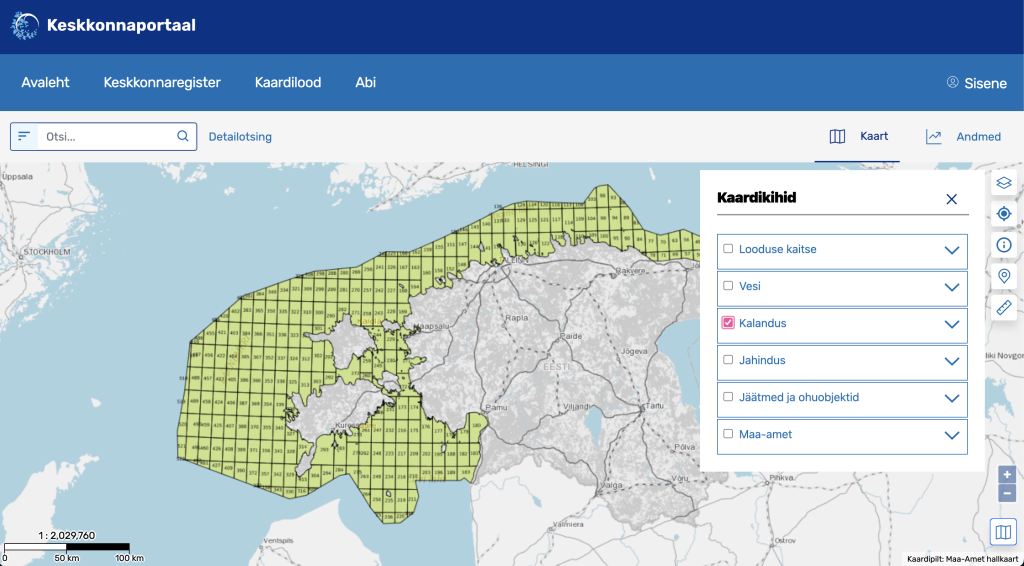The image size is (1024, 566).
Task: Click the map scale 1 : 2,029,760 text
Action: (x=67, y=536)
